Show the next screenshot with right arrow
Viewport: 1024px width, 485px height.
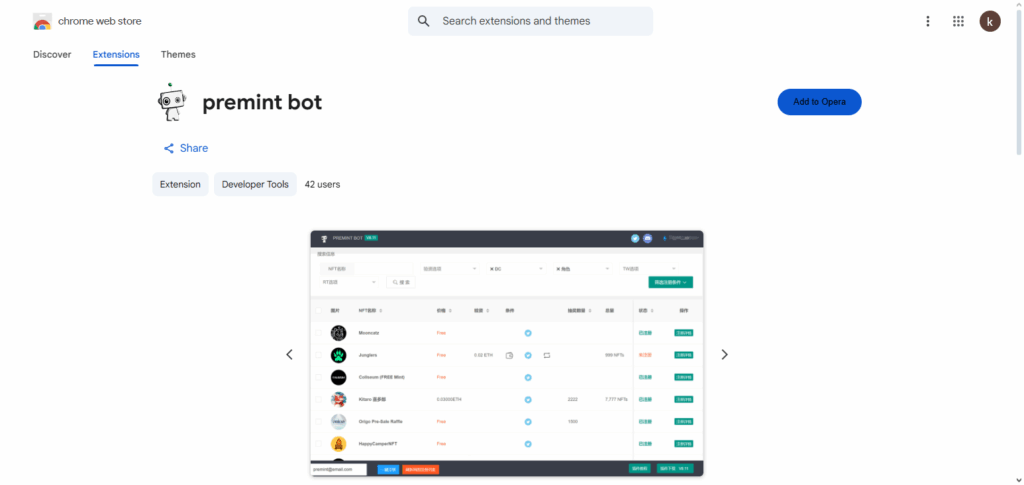[724, 354]
